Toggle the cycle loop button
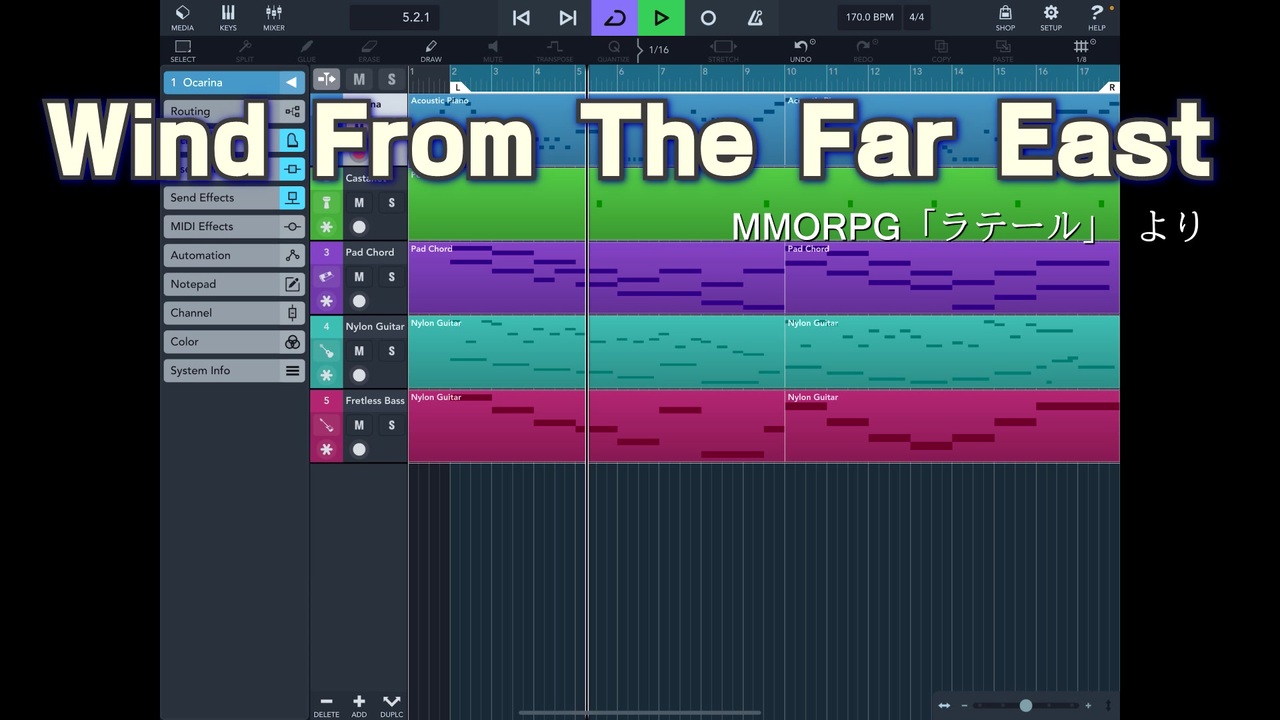 (614, 17)
